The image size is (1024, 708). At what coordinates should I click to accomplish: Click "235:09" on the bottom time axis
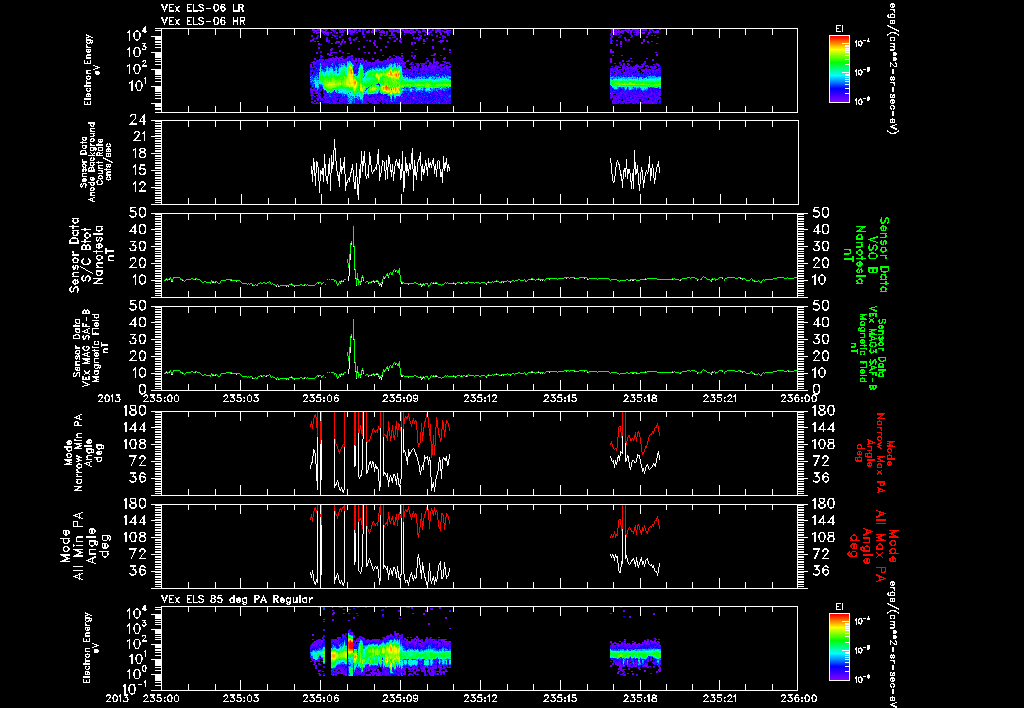click(x=400, y=698)
